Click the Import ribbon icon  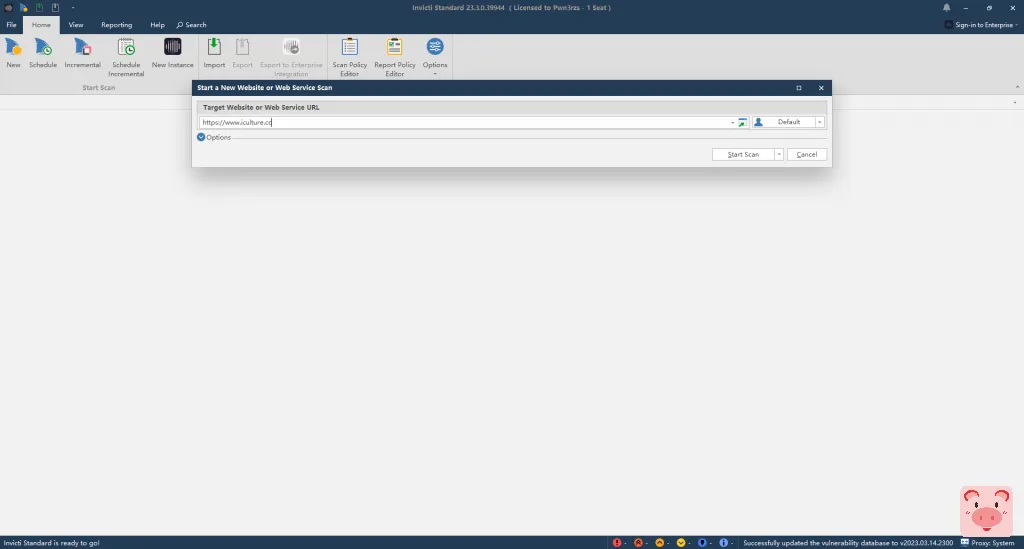coord(214,53)
